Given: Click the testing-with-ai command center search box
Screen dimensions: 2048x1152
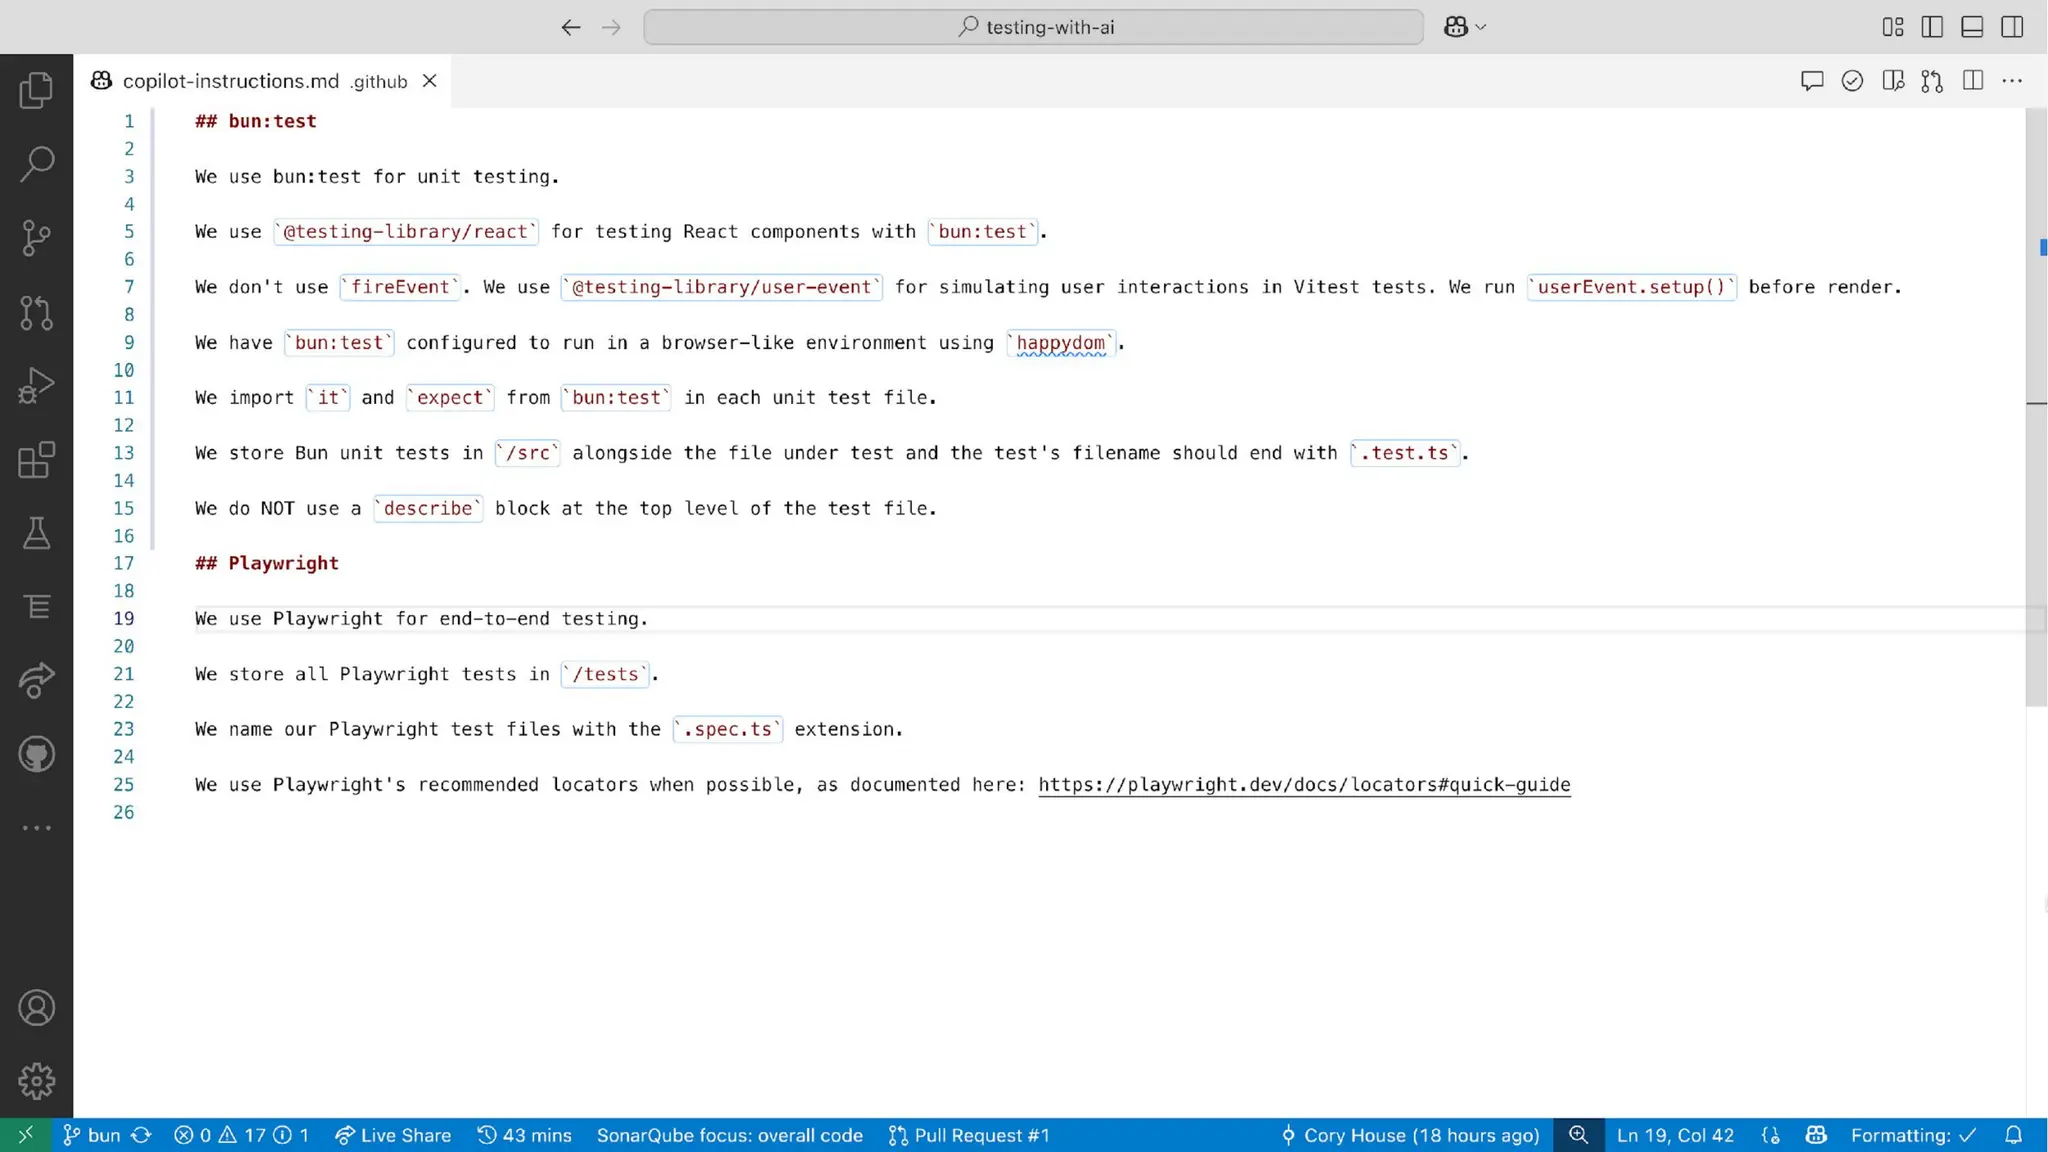Looking at the screenshot, I should coord(1033,27).
